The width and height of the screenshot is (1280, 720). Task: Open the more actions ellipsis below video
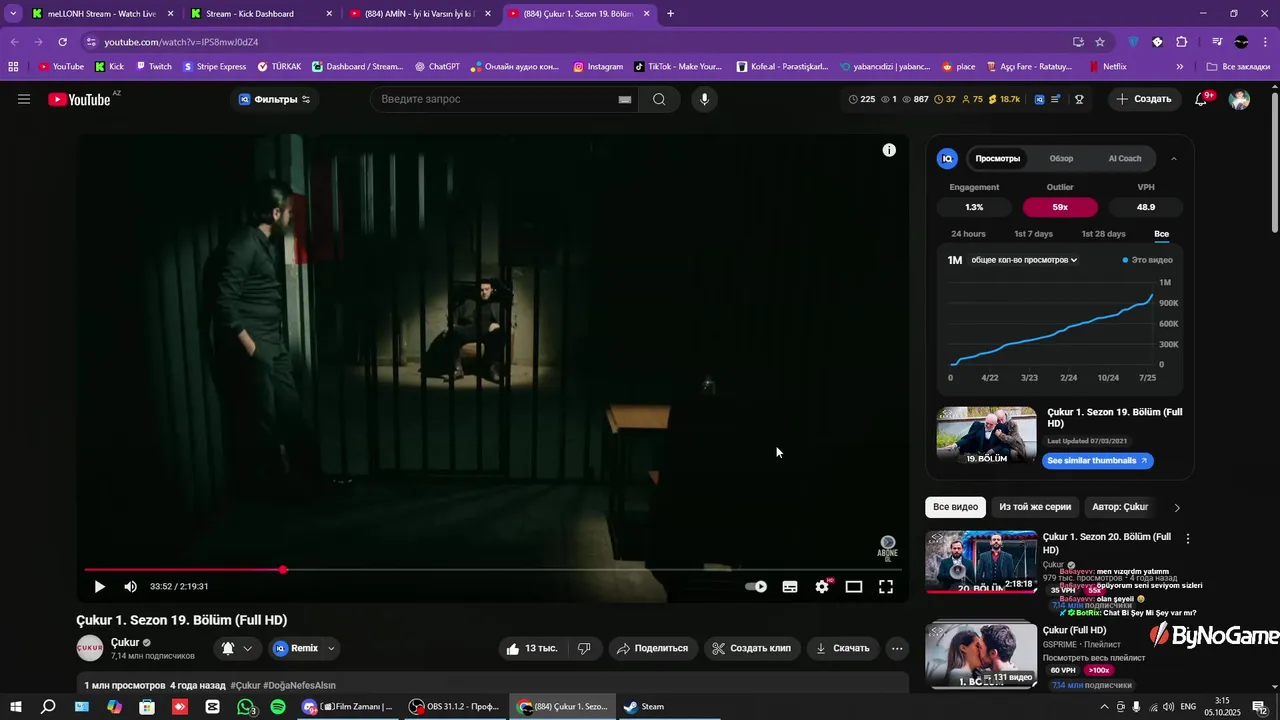pos(897,648)
